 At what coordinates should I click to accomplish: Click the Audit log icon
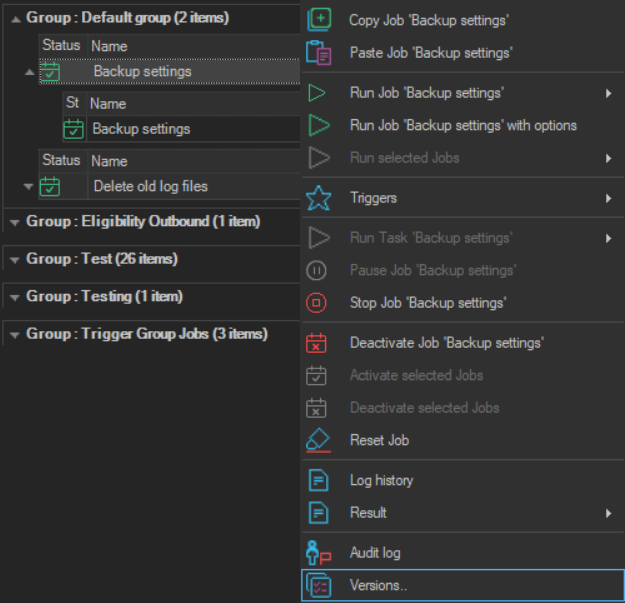[317, 552]
